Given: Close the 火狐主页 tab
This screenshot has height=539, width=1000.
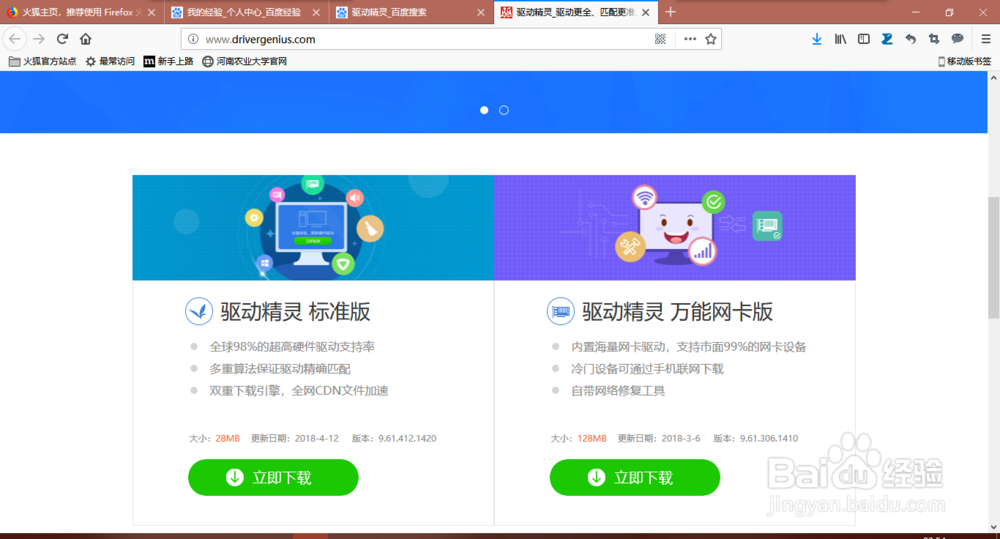Looking at the screenshot, I should pos(151,12).
